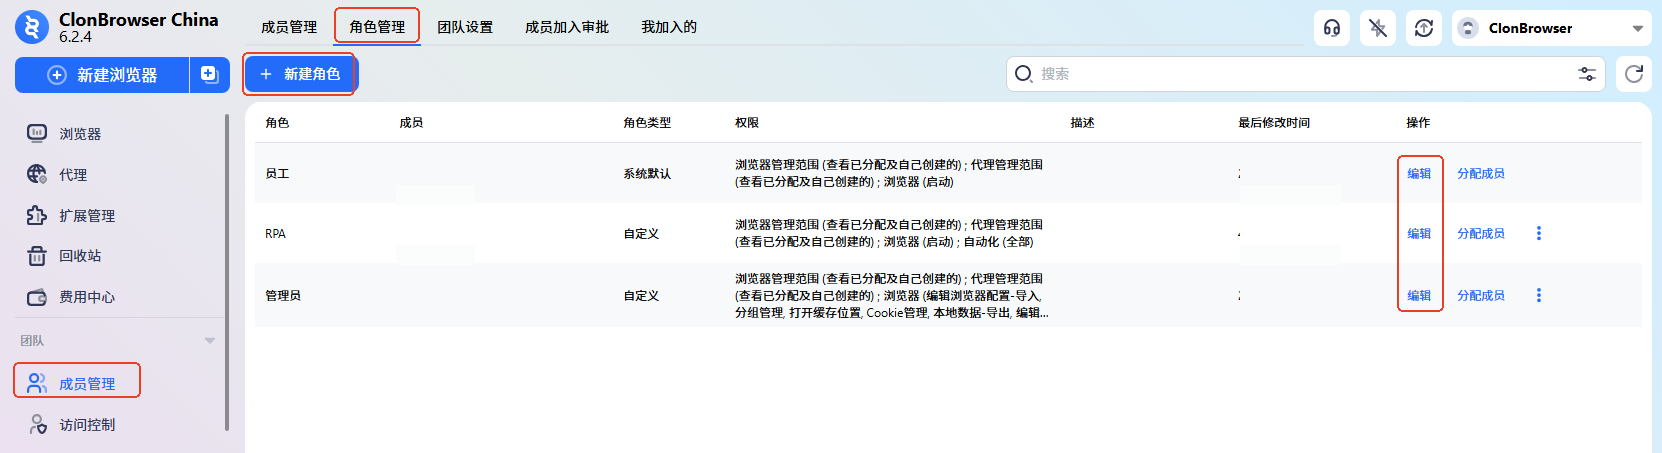
Task: Click the 新建浏览器 button
Action: pyautogui.click(x=102, y=75)
